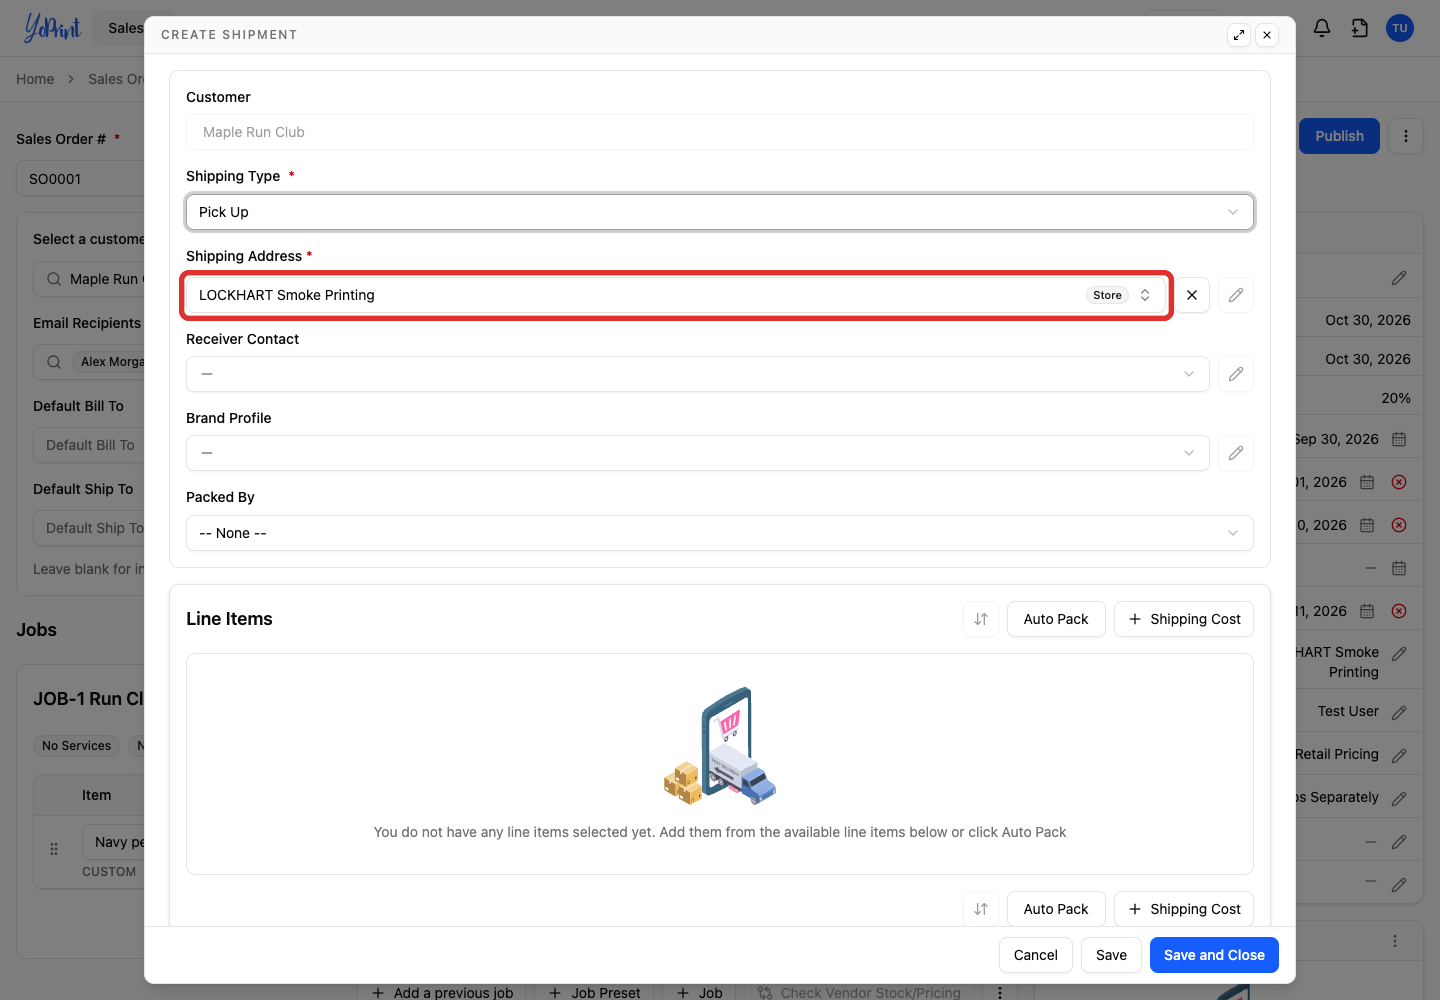Screen dimensions: 1440x1000
Task: Edit the Retail Pricing field
Action: pos(1399,755)
